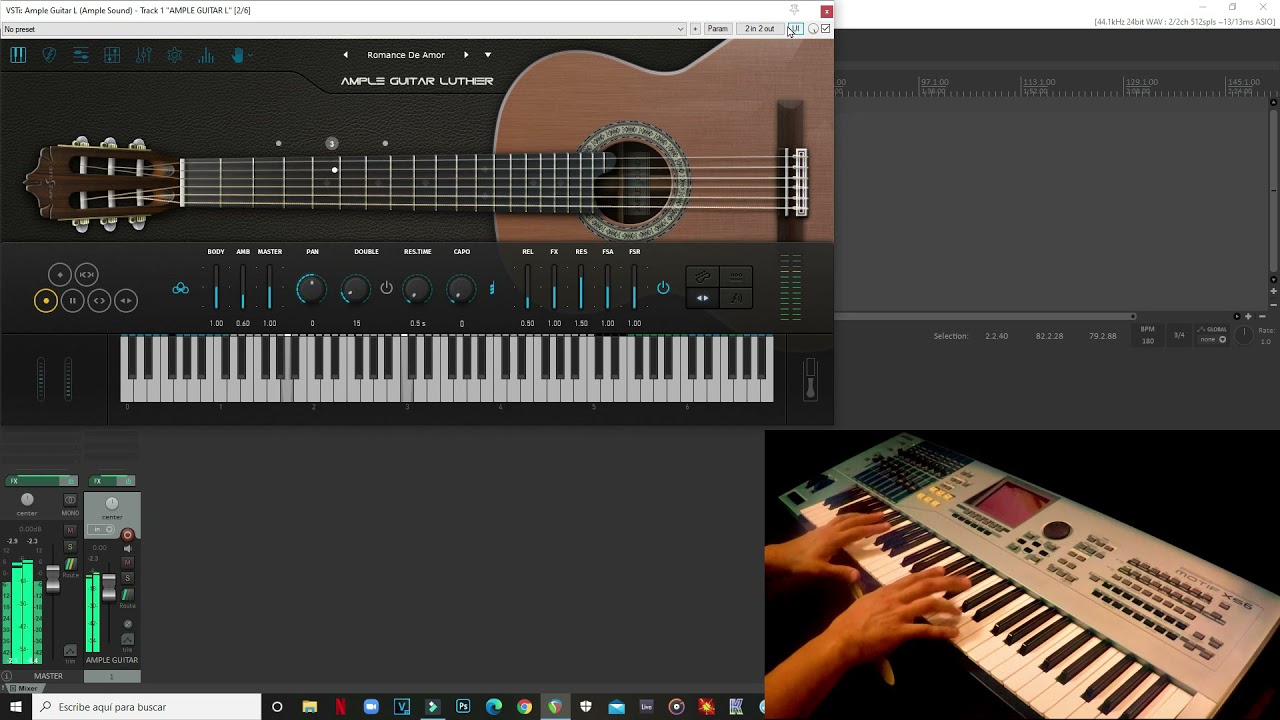Image resolution: width=1280 pixels, height=720 pixels.
Task: Click the Windows taskbar search box
Action: [147, 707]
